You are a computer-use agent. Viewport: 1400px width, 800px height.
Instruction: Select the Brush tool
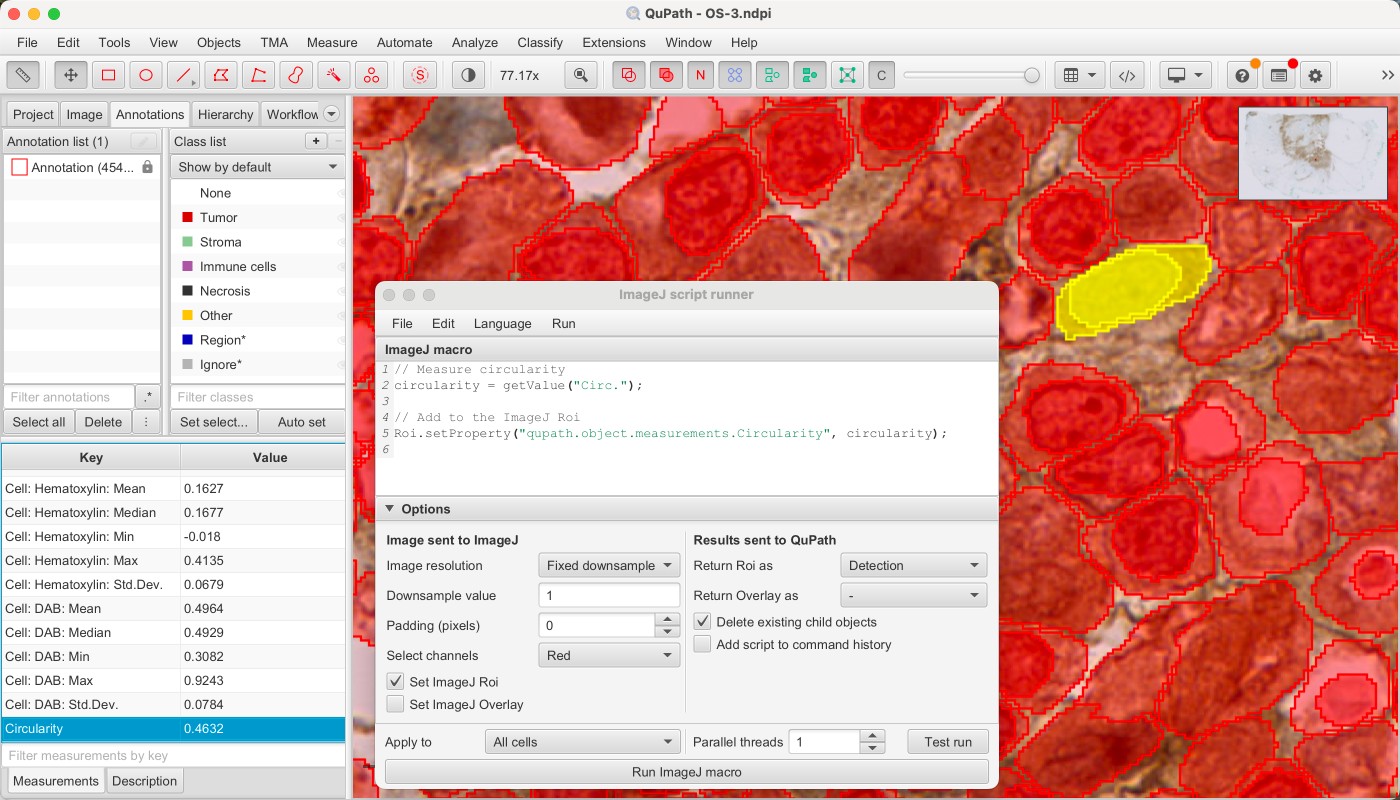pos(296,75)
